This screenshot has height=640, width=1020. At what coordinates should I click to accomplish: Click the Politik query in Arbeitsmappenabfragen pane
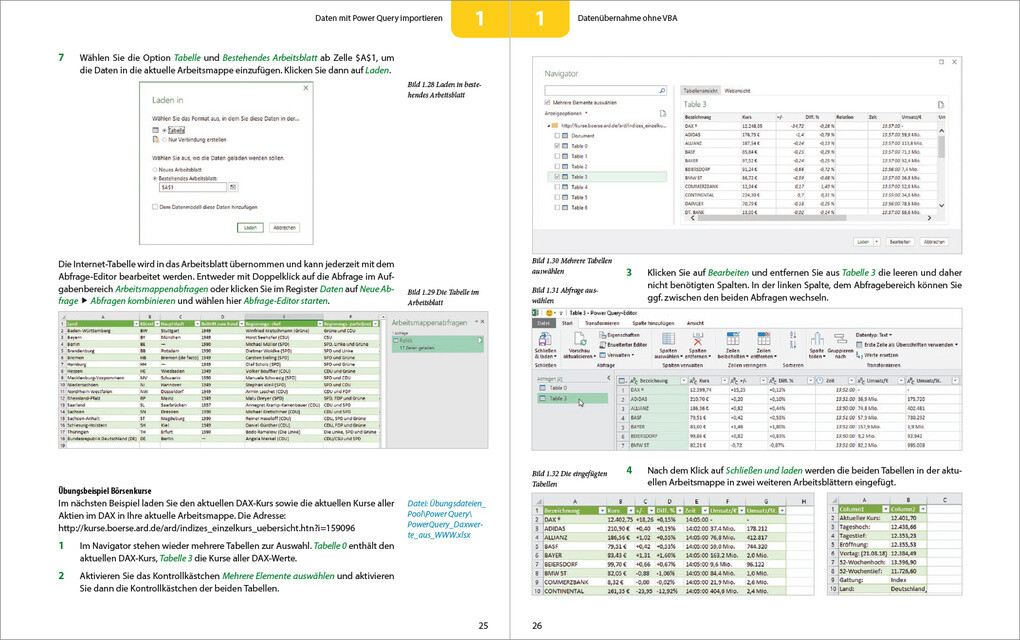tap(438, 344)
